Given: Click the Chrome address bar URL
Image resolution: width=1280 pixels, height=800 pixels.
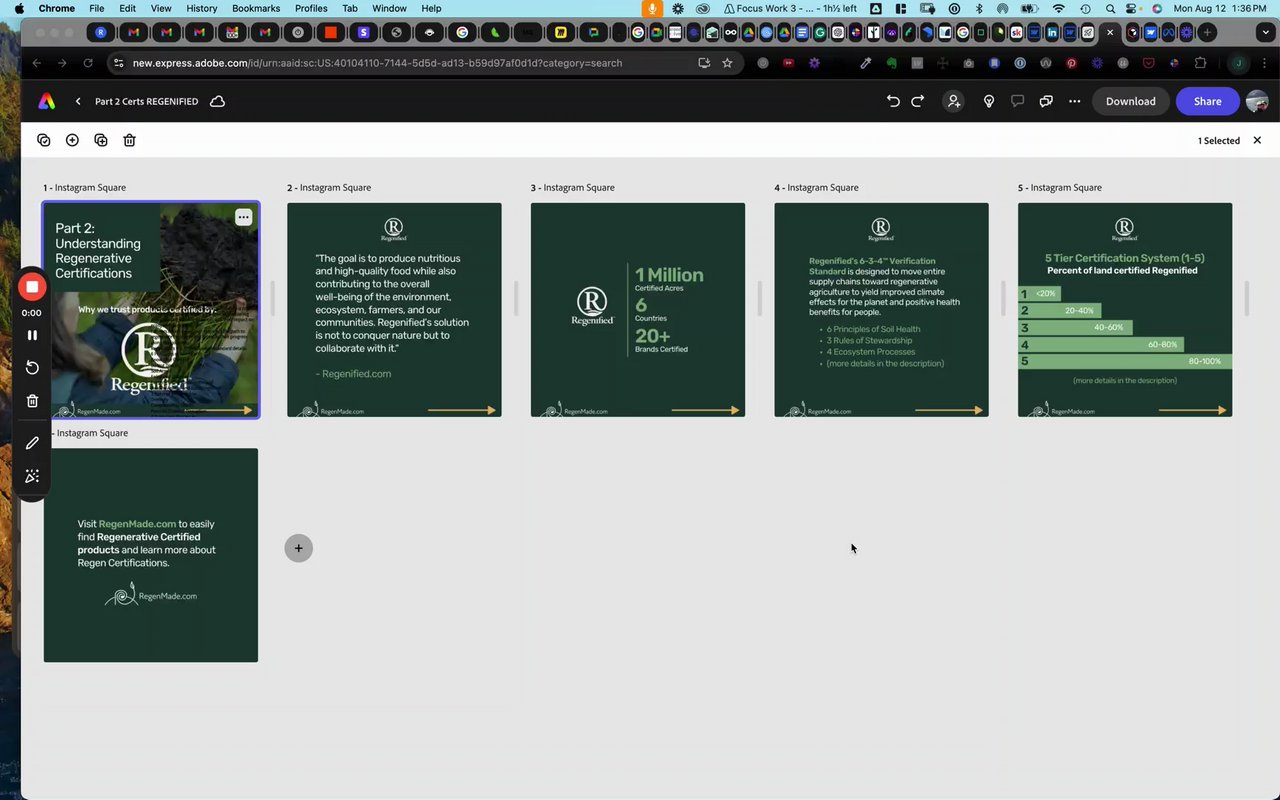Looking at the screenshot, I should coord(377,63).
